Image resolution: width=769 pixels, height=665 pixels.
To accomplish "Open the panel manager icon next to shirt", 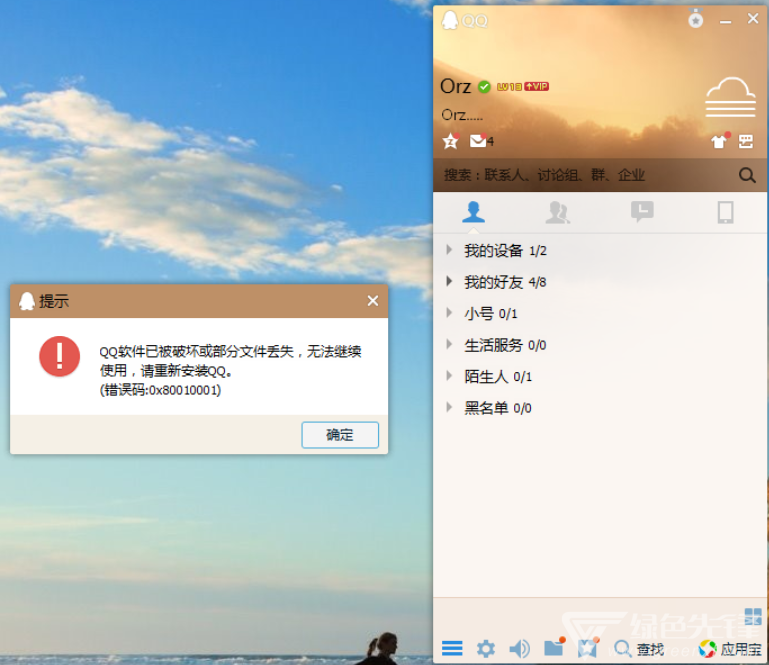I will [x=746, y=141].
